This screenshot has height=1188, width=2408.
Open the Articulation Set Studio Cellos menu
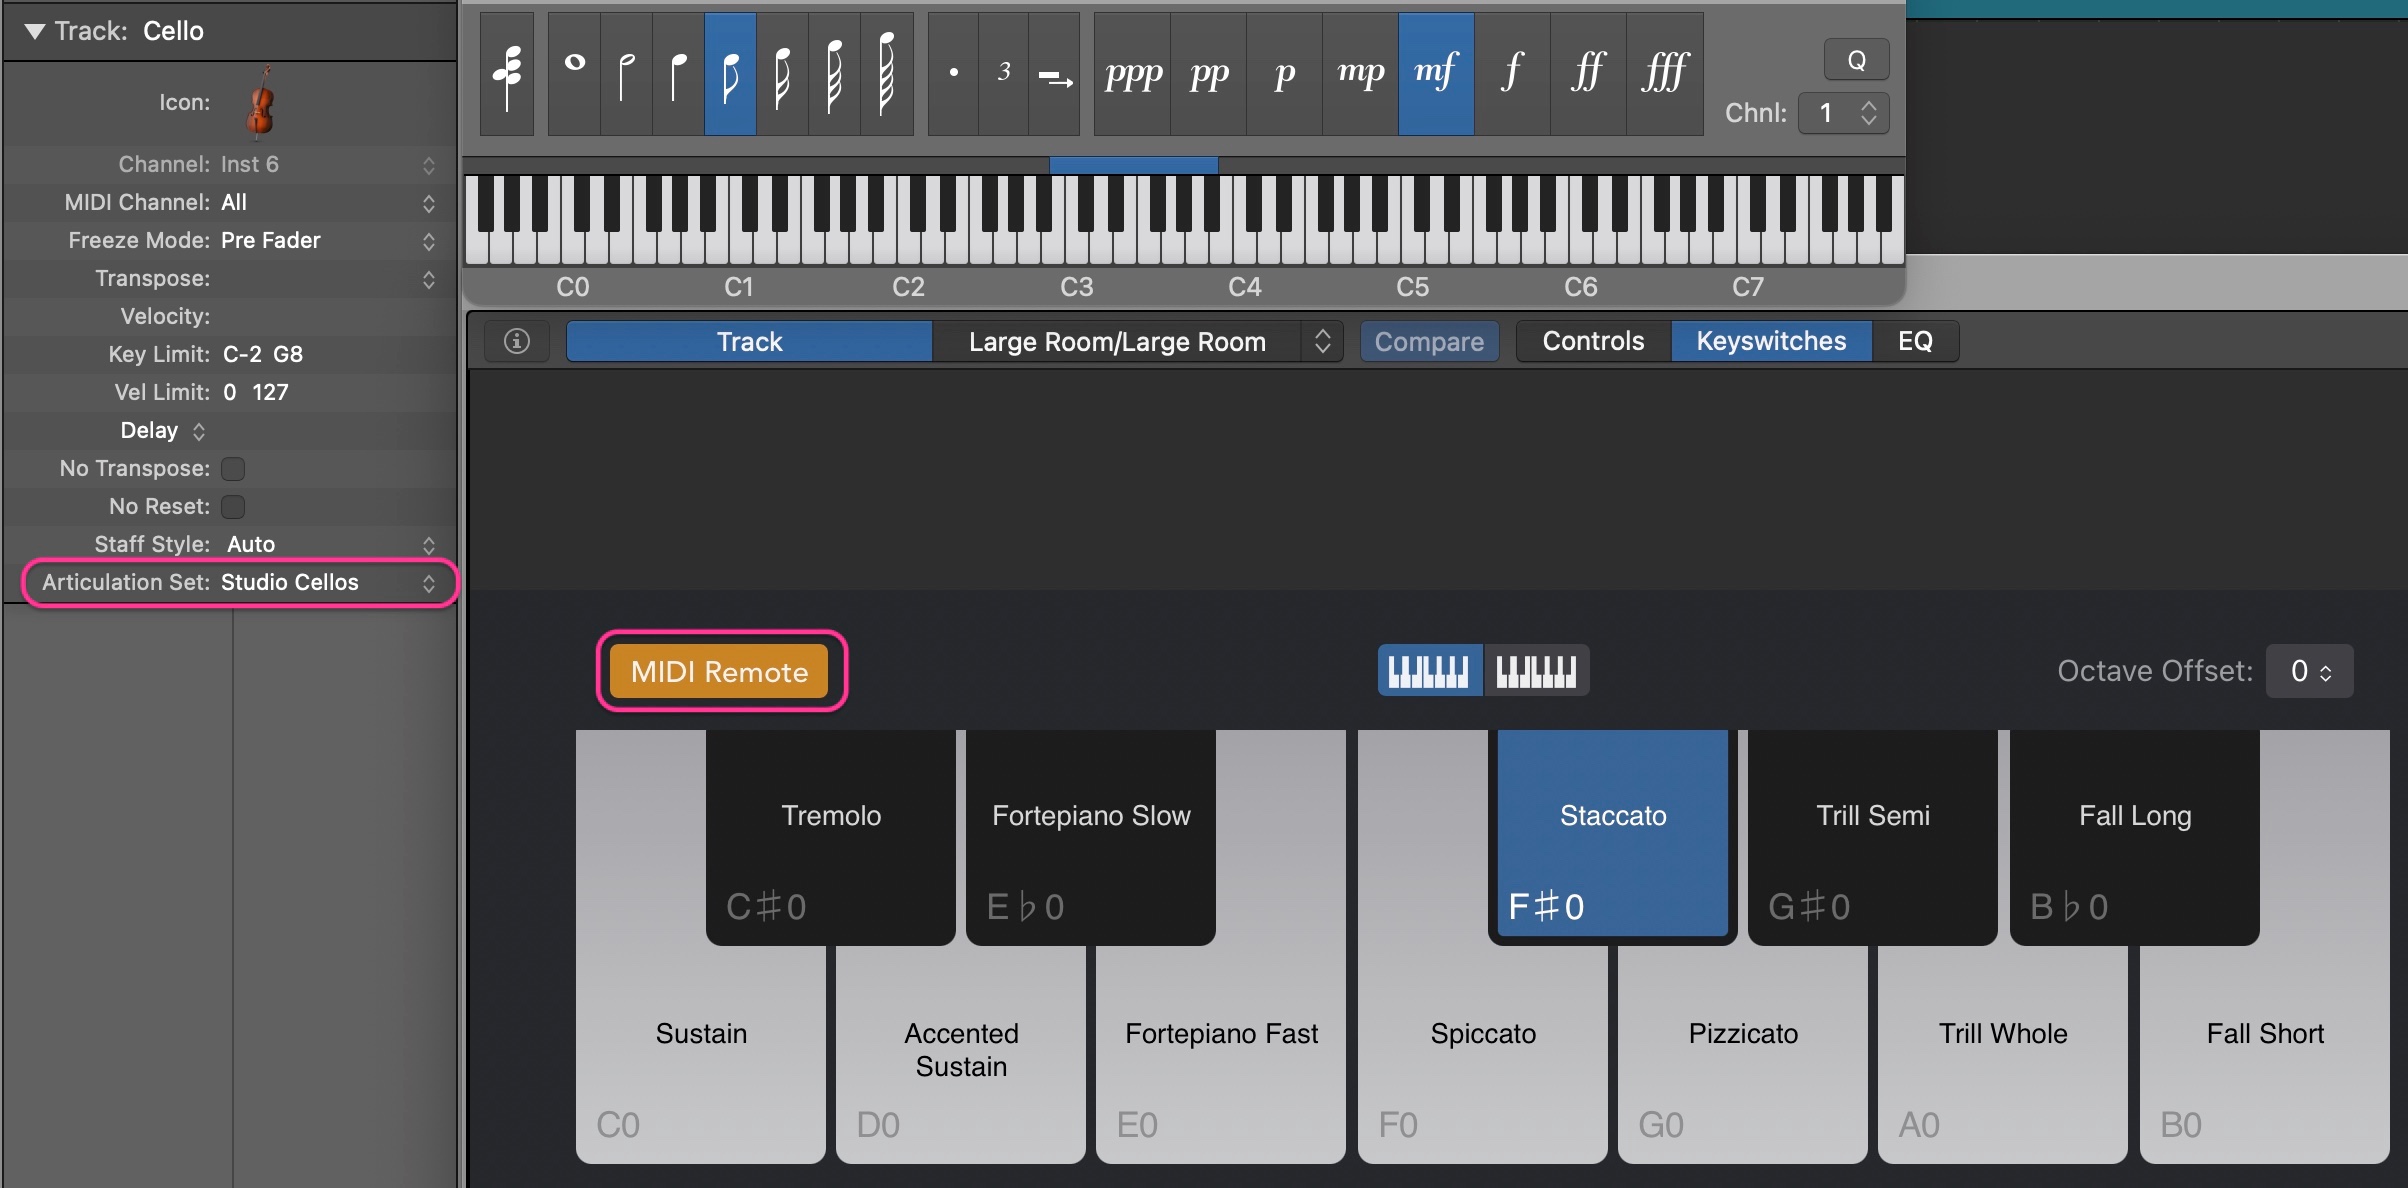pyautogui.click(x=290, y=583)
